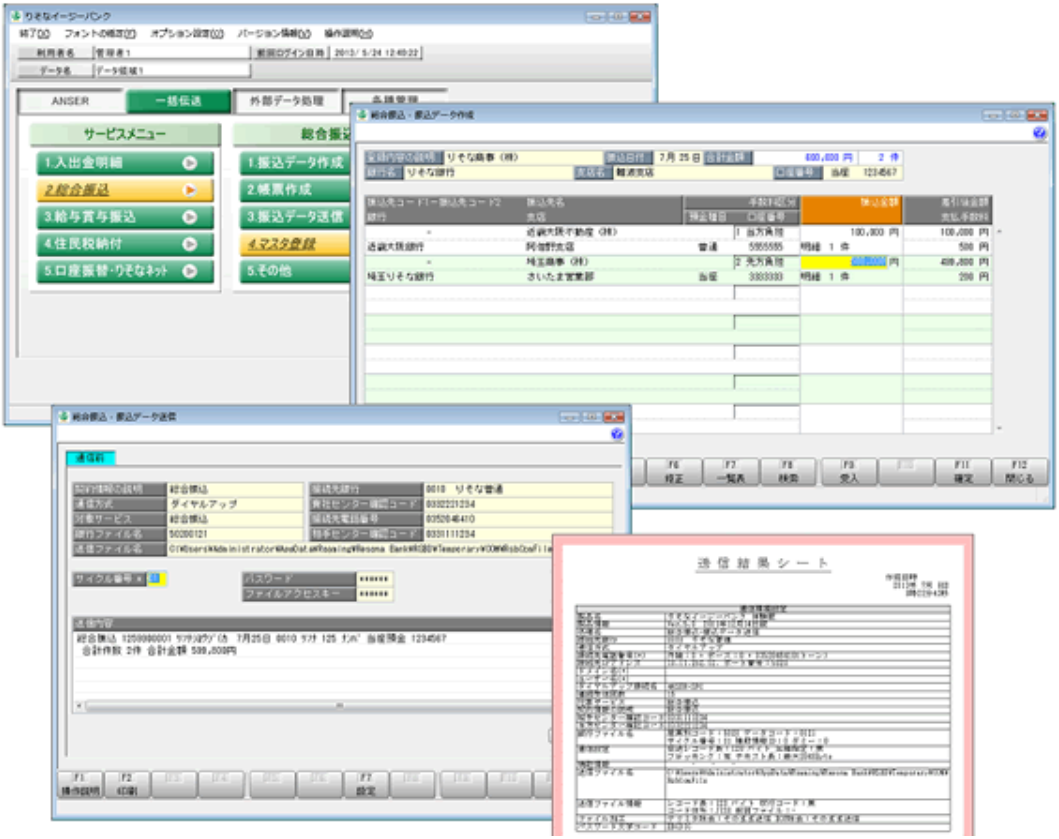The height and width of the screenshot is (839, 1059).
Task: Click F8 検索 function button
Action: tap(787, 472)
